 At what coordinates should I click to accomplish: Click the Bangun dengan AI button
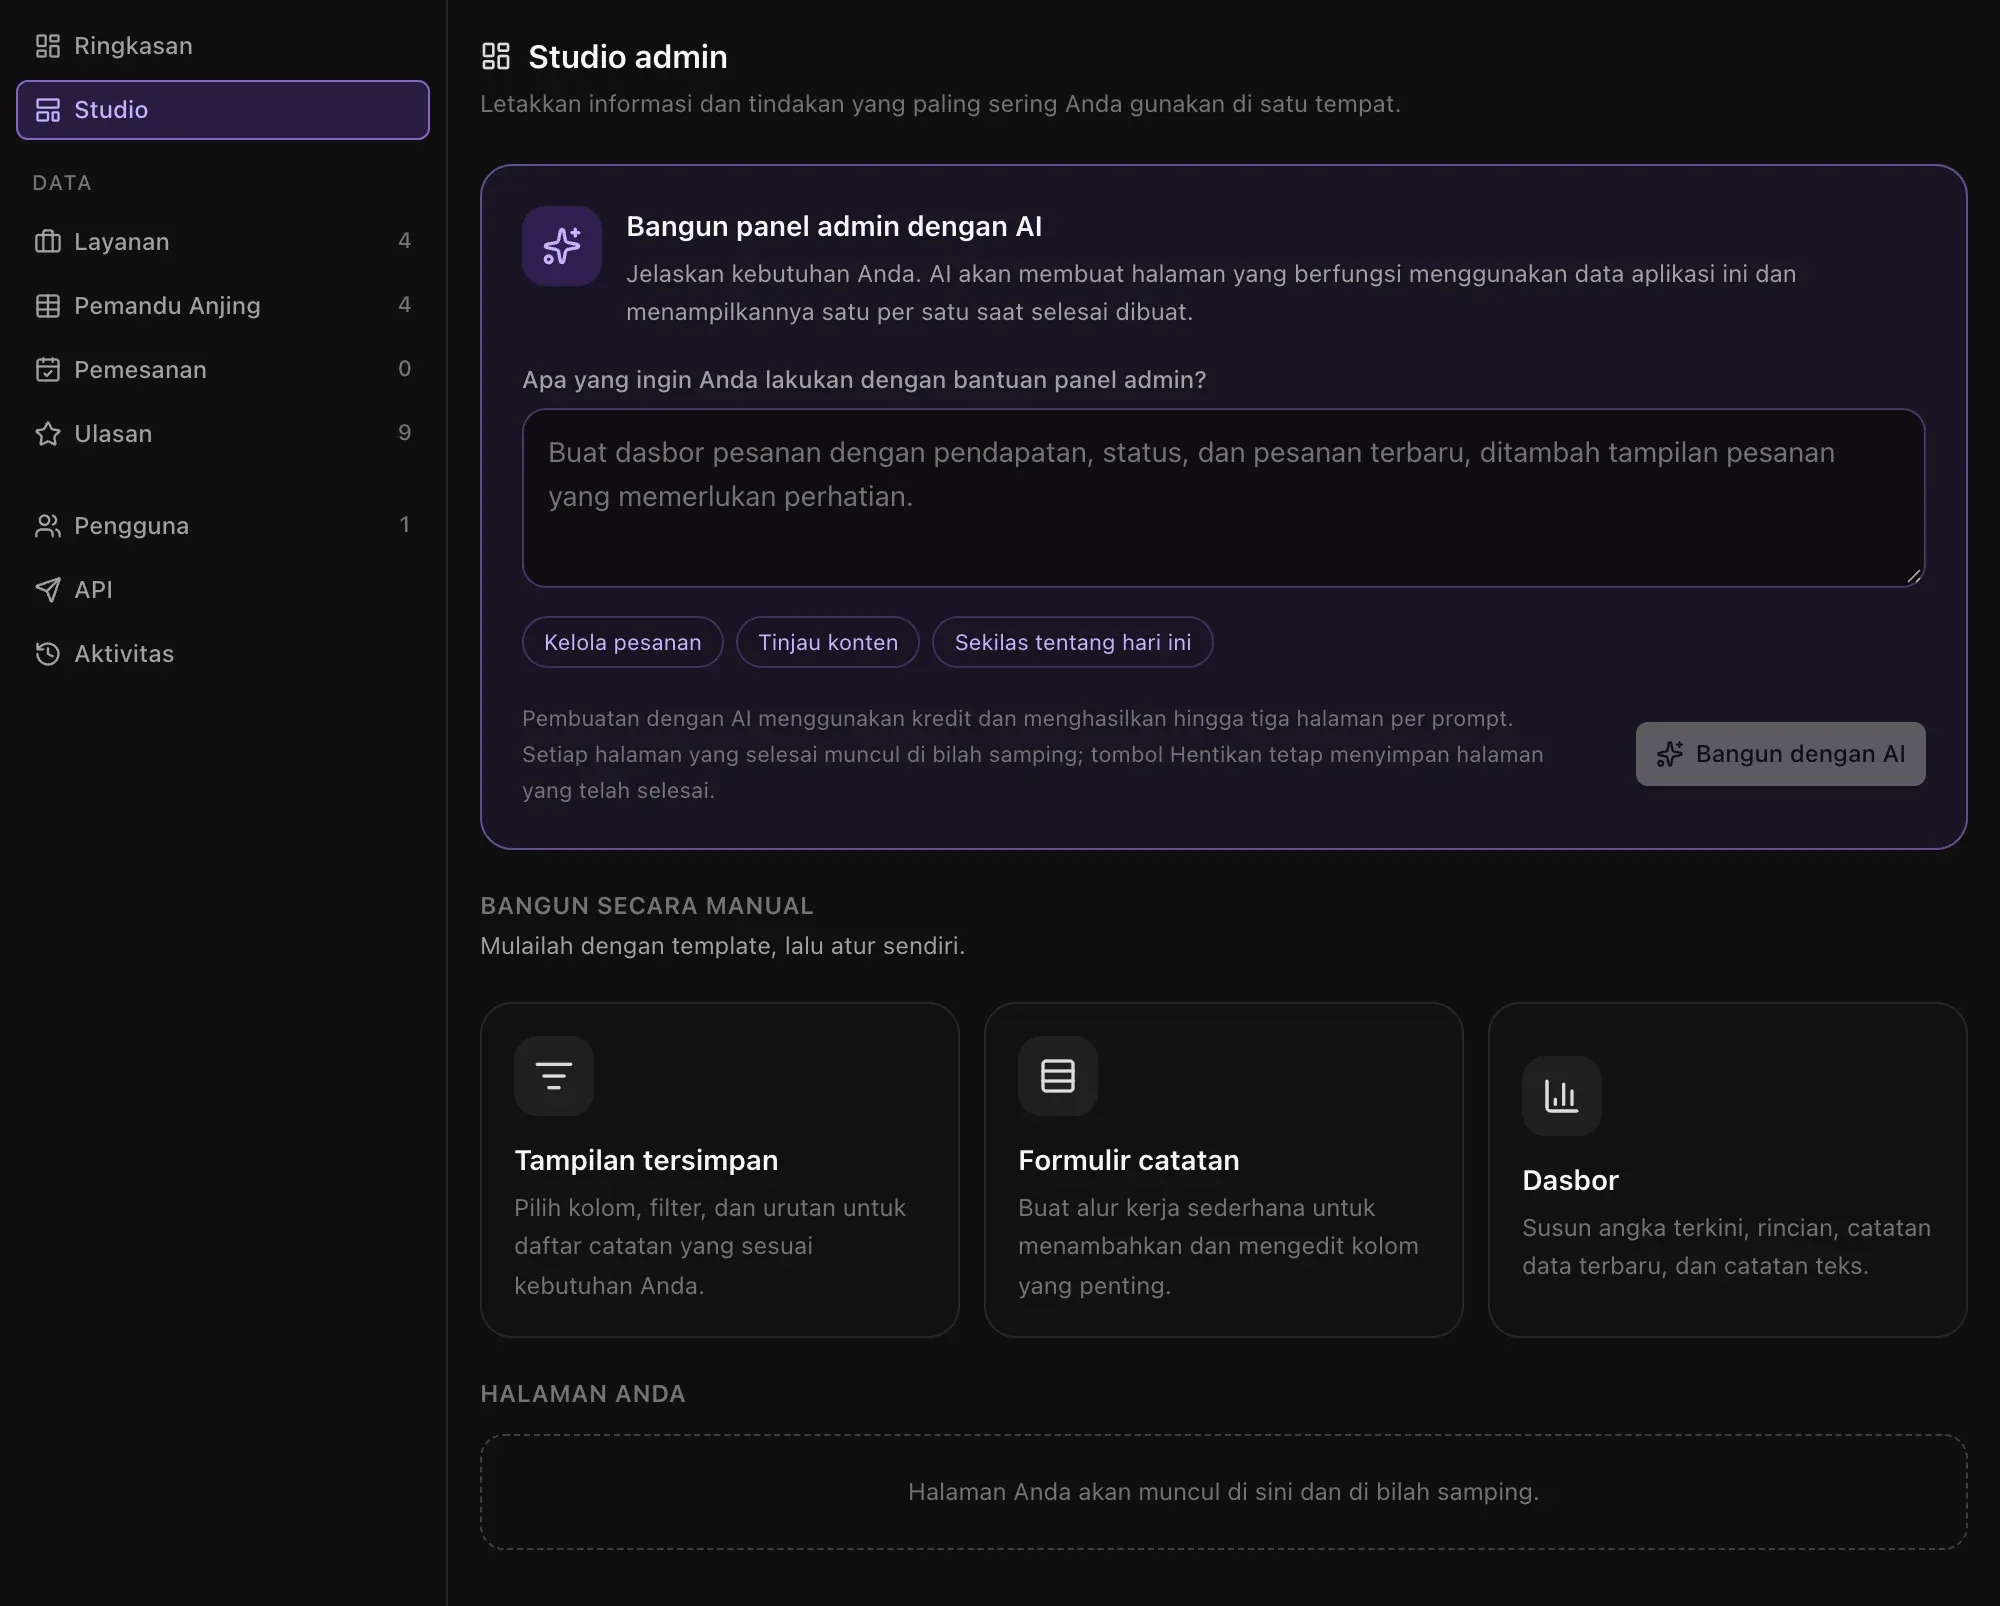1780,754
